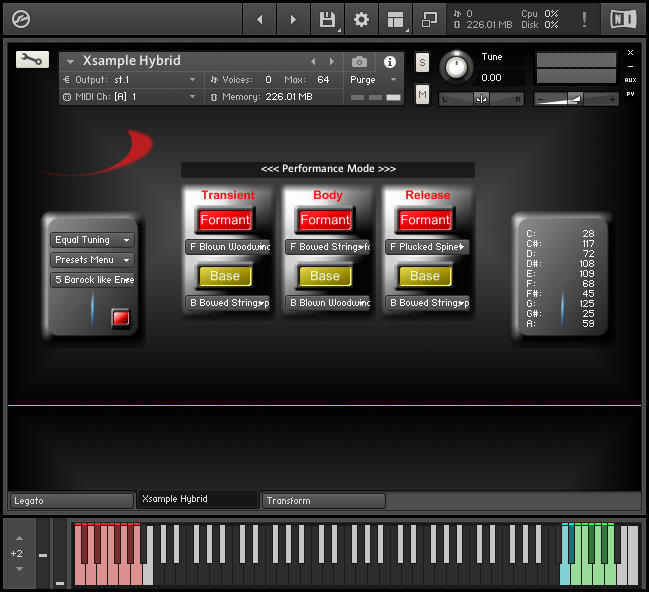Click the exclamation panic icon

coord(584,19)
